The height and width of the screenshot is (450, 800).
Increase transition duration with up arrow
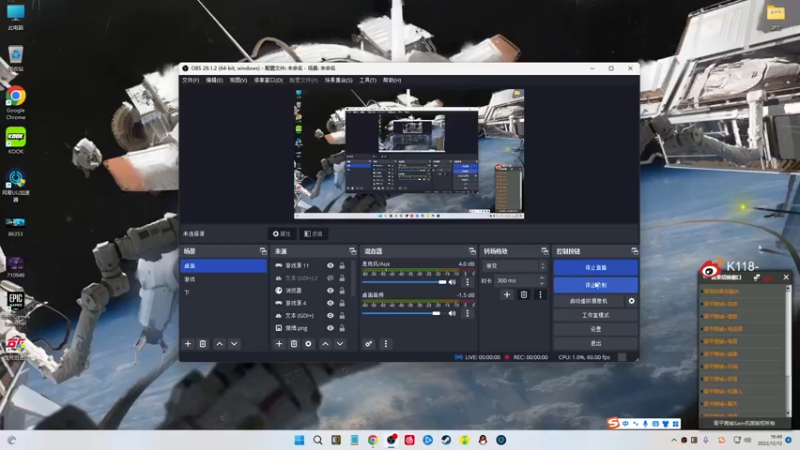(542, 278)
